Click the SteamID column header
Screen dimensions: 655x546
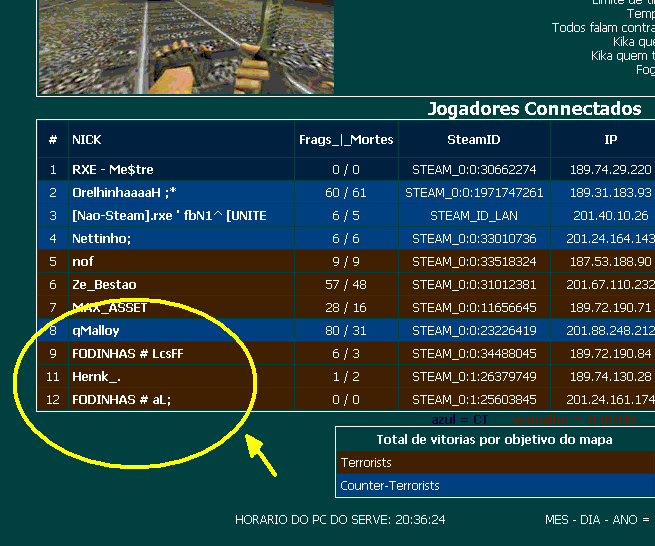(x=474, y=139)
